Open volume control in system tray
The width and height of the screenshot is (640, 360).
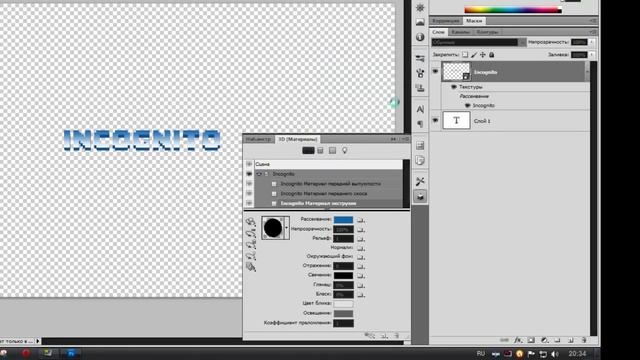pos(555,354)
